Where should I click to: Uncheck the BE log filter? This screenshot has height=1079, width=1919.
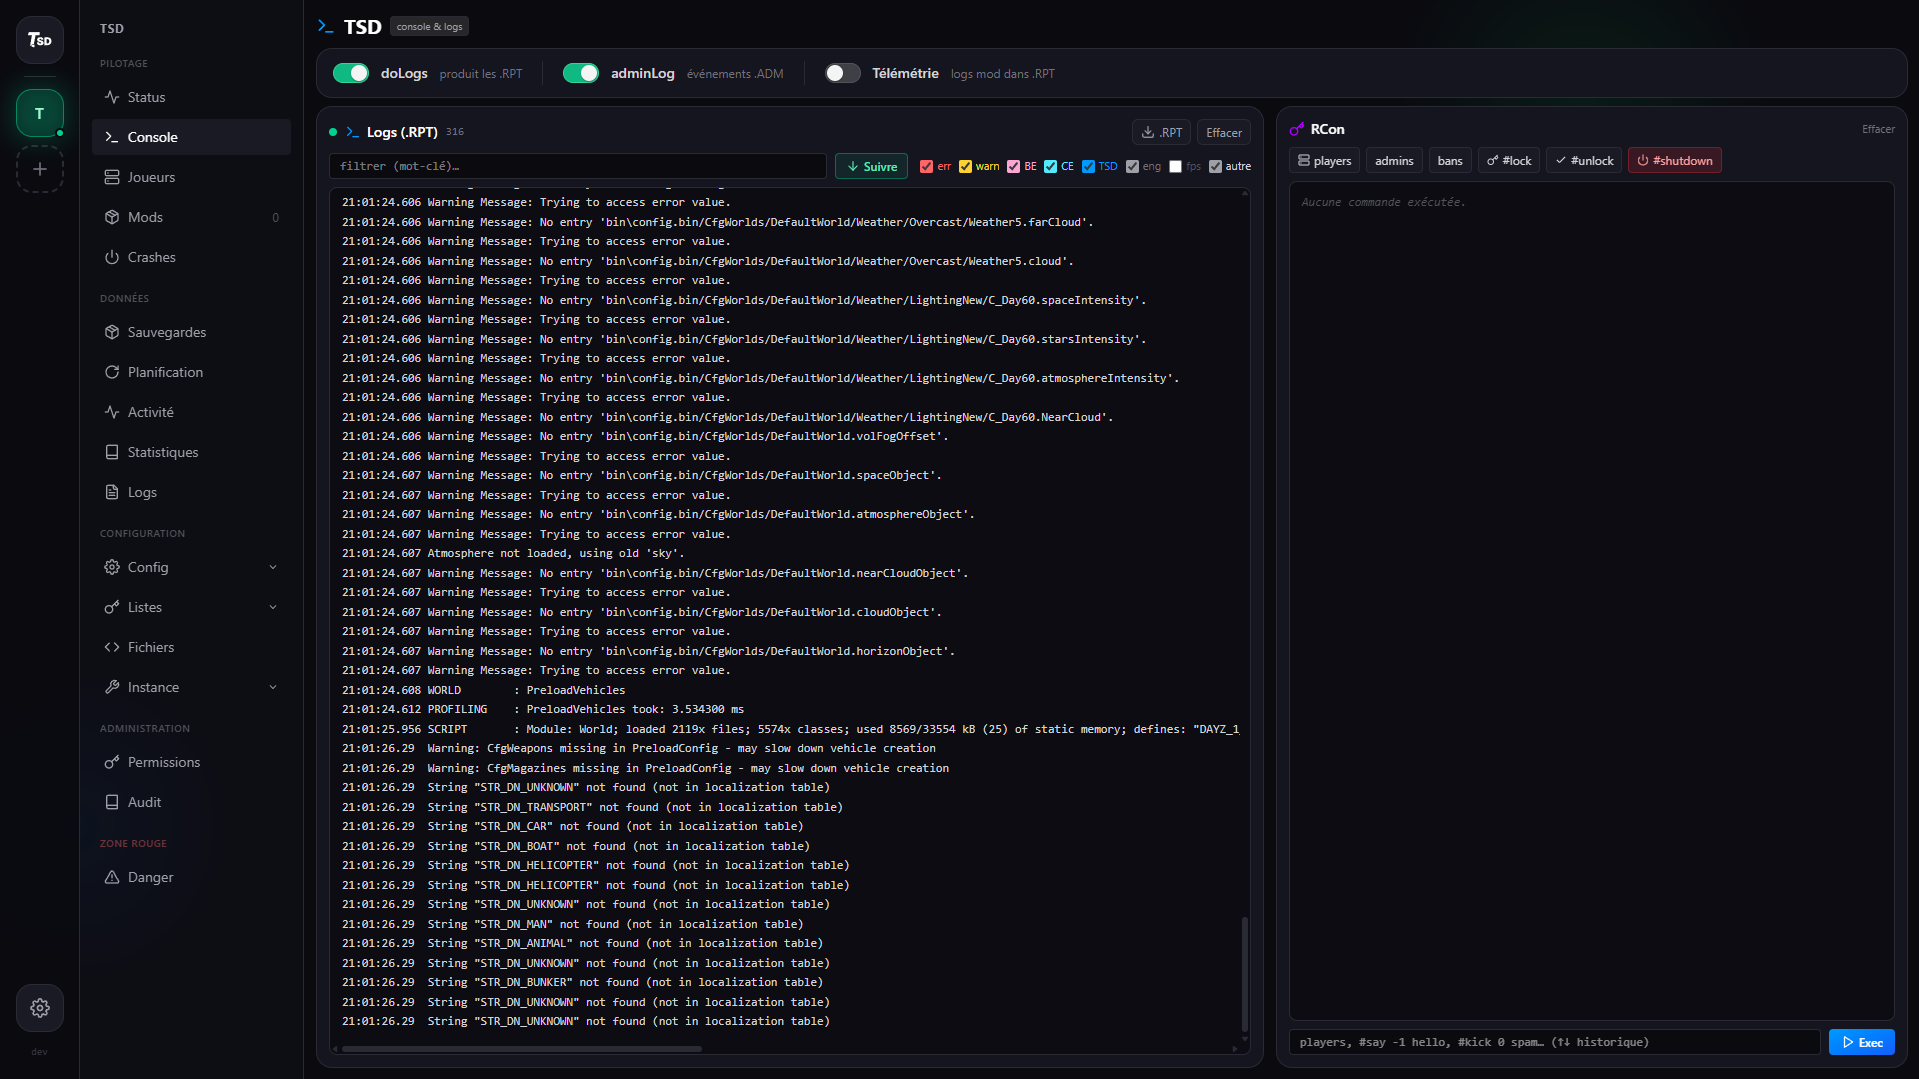coord(1013,167)
